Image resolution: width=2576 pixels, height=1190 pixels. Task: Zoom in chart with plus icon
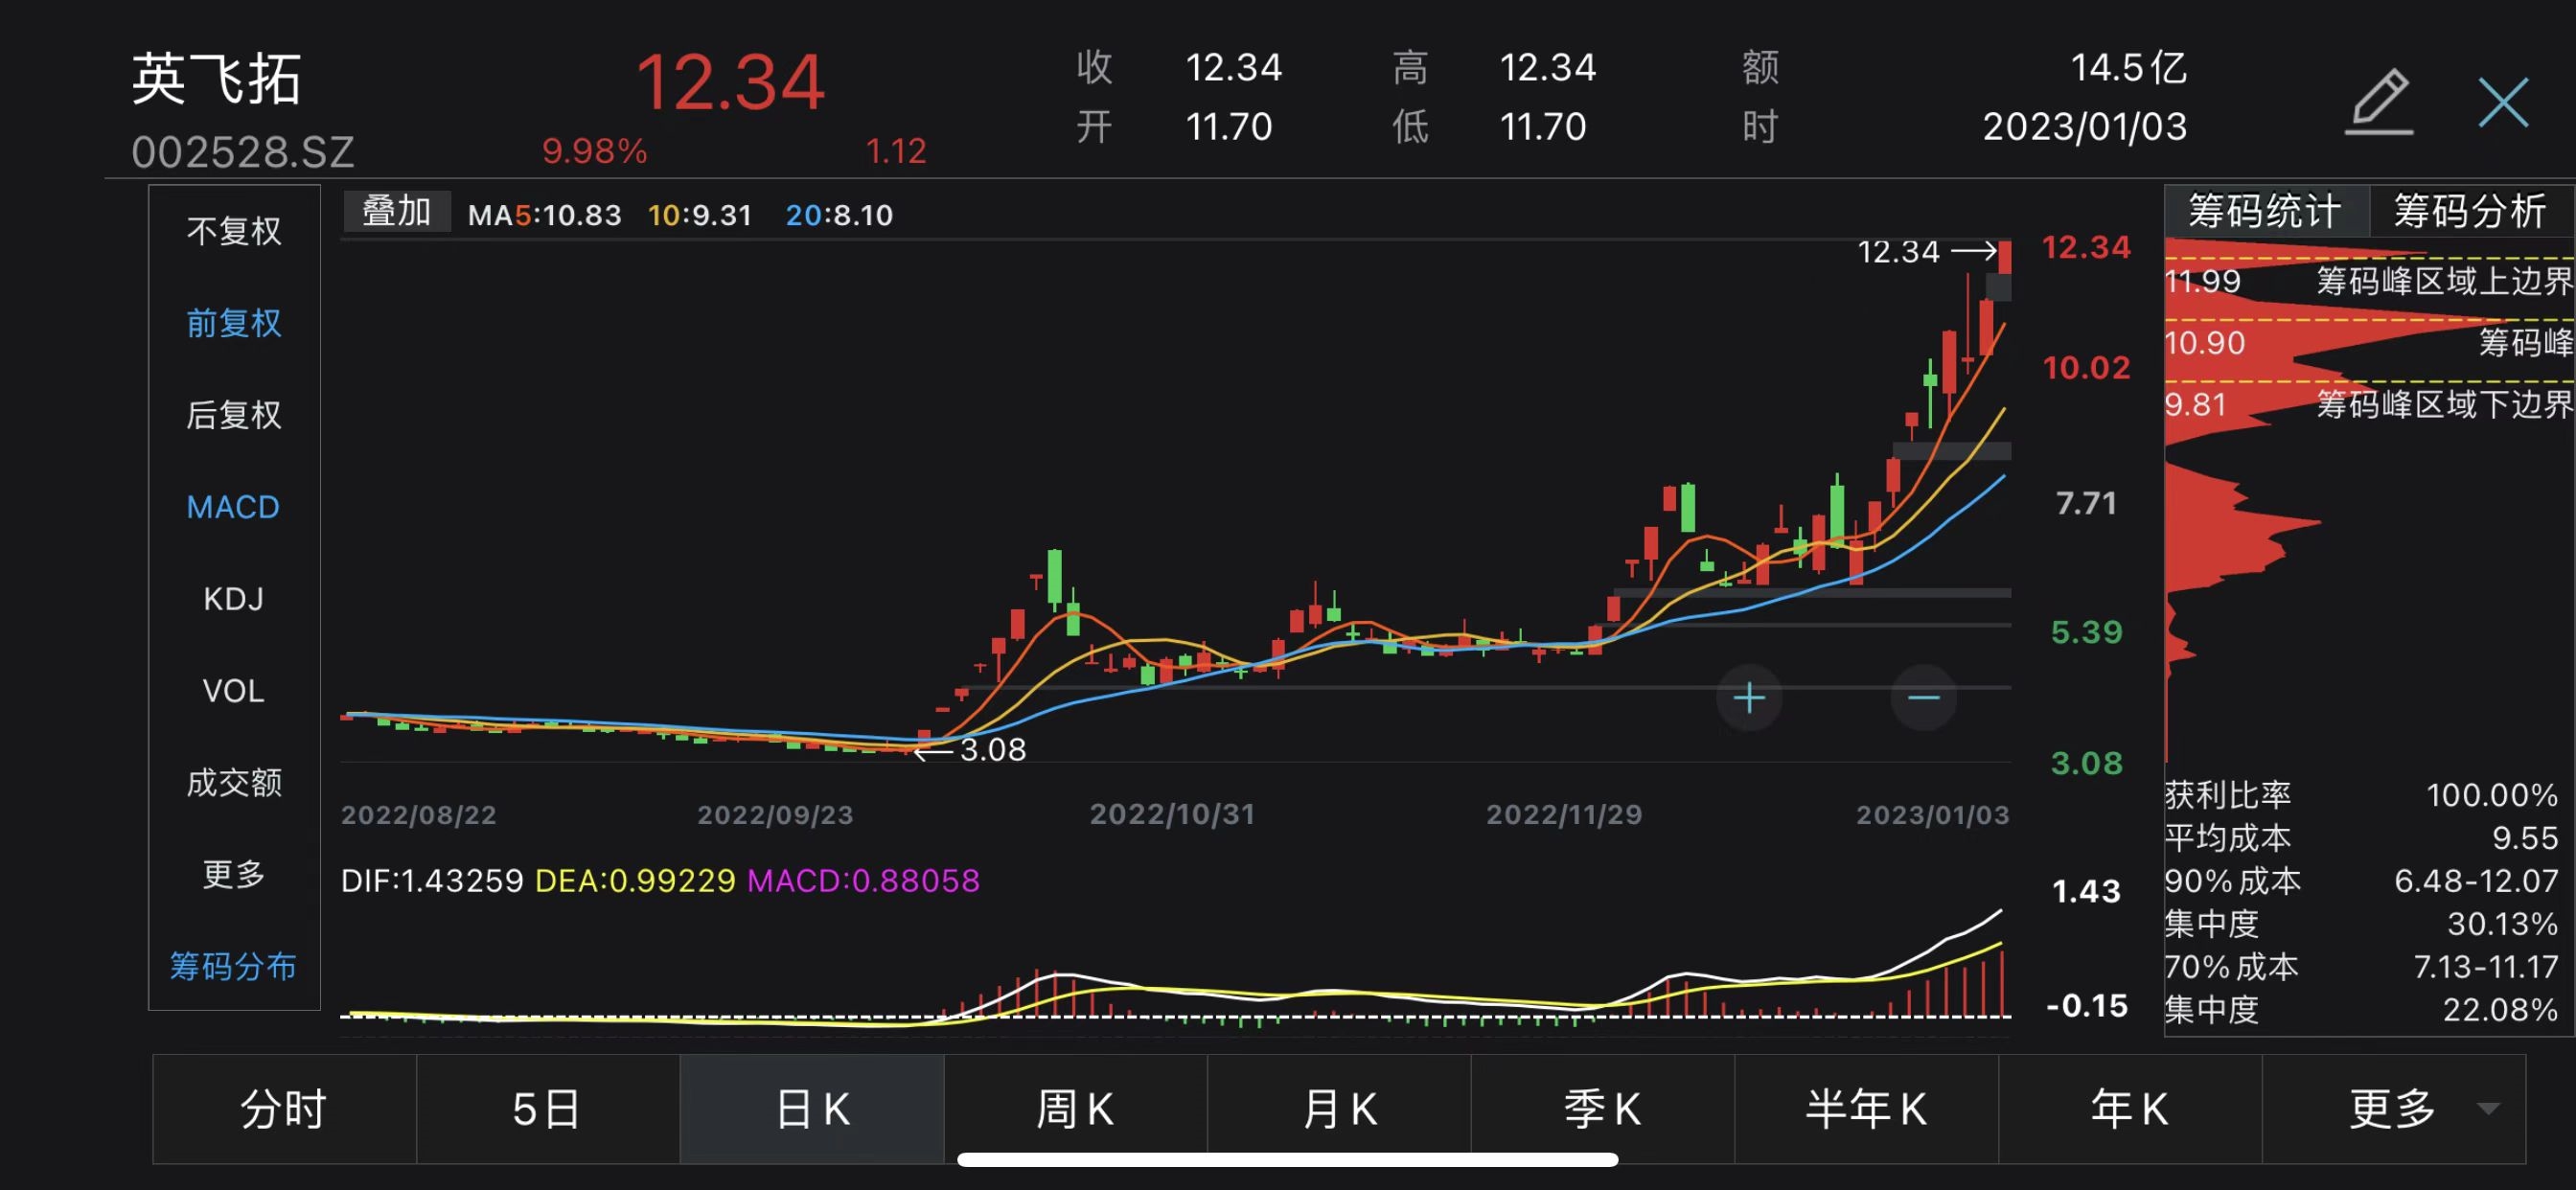click(1748, 697)
